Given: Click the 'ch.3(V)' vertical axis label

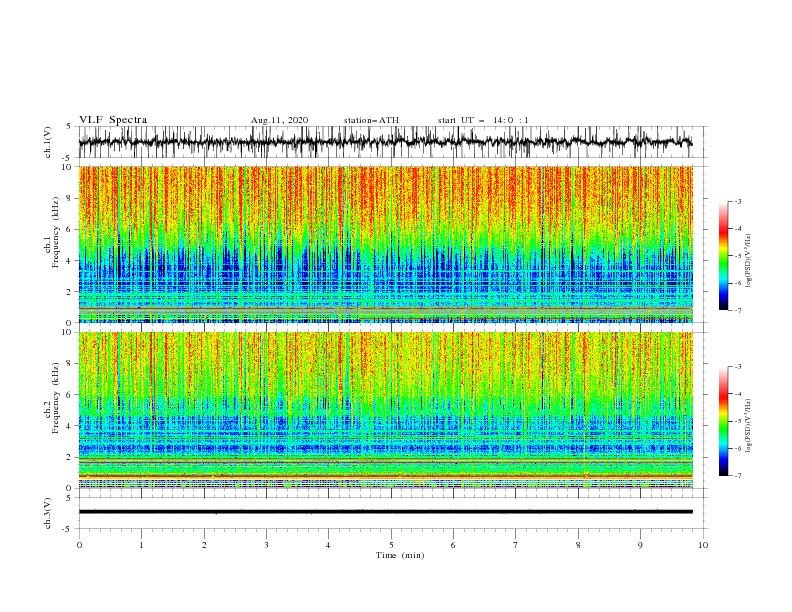Looking at the screenshot, I should click(48, 513).
